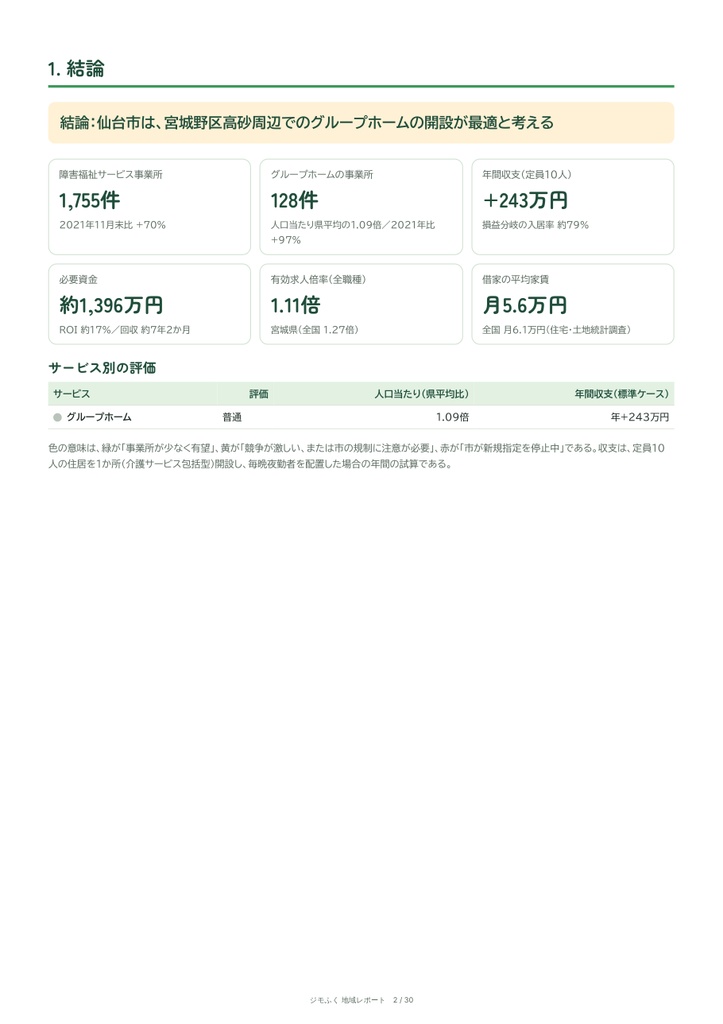Click the note 'ROI 約17%／回収 約7年2か月'
The width and height of the screenshot is (723, 1024).
(125, 330)
